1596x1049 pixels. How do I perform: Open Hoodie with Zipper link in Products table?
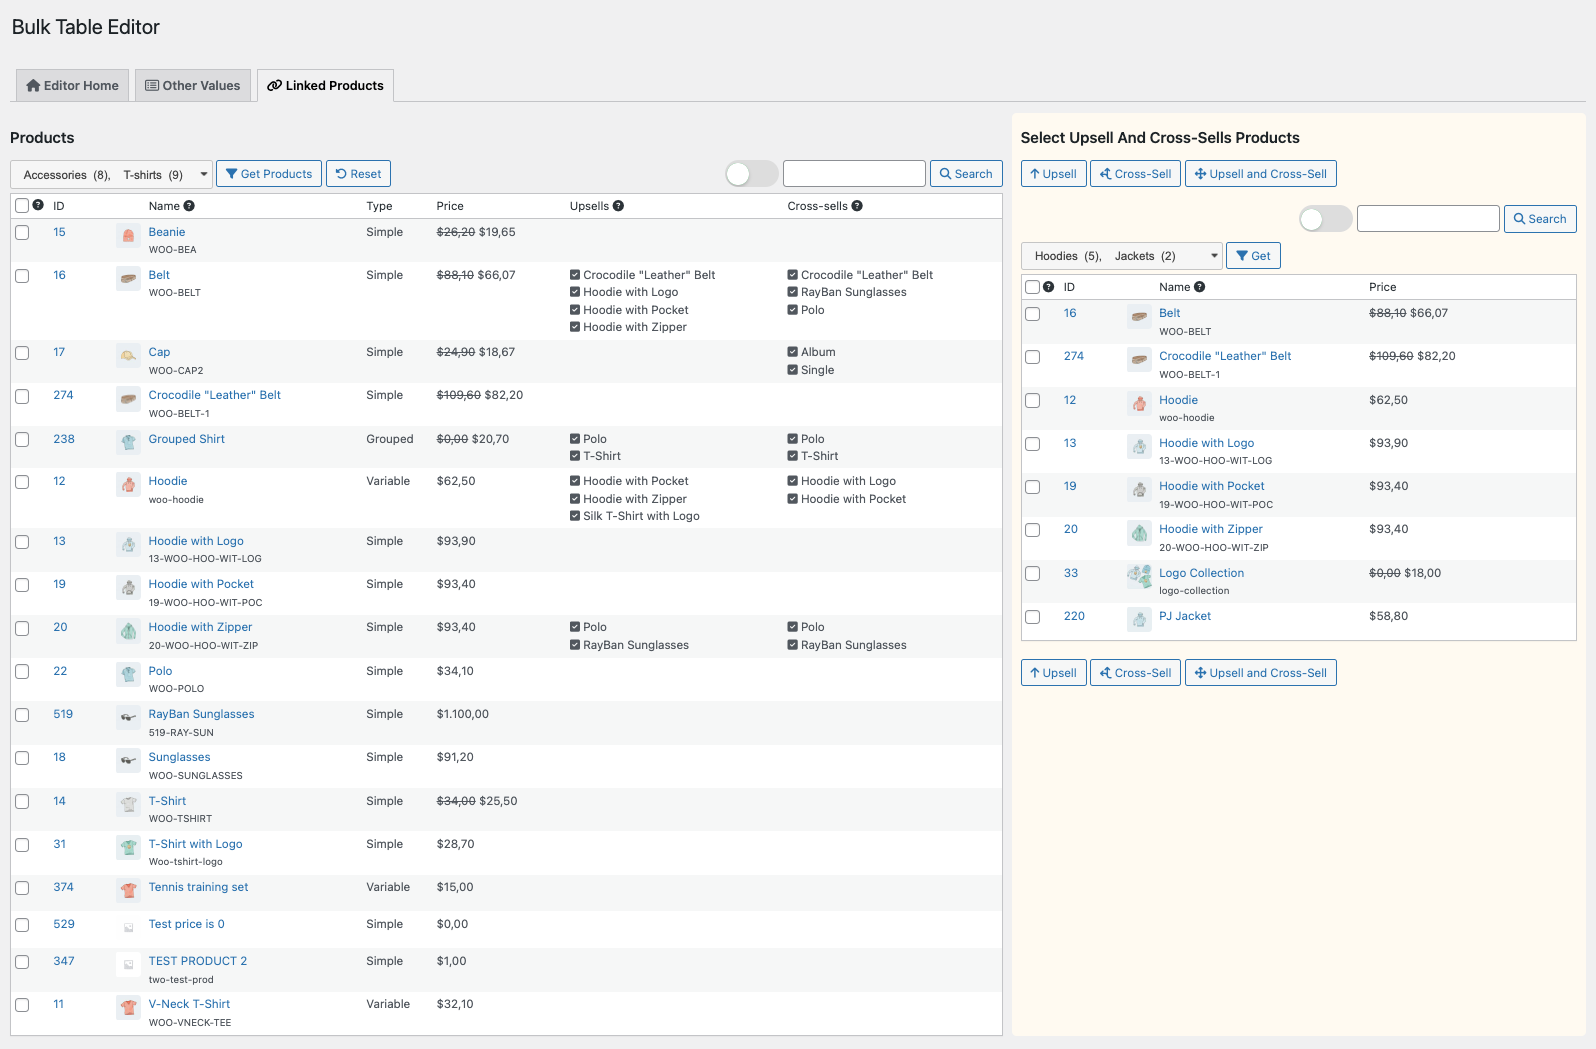point(200,627)
